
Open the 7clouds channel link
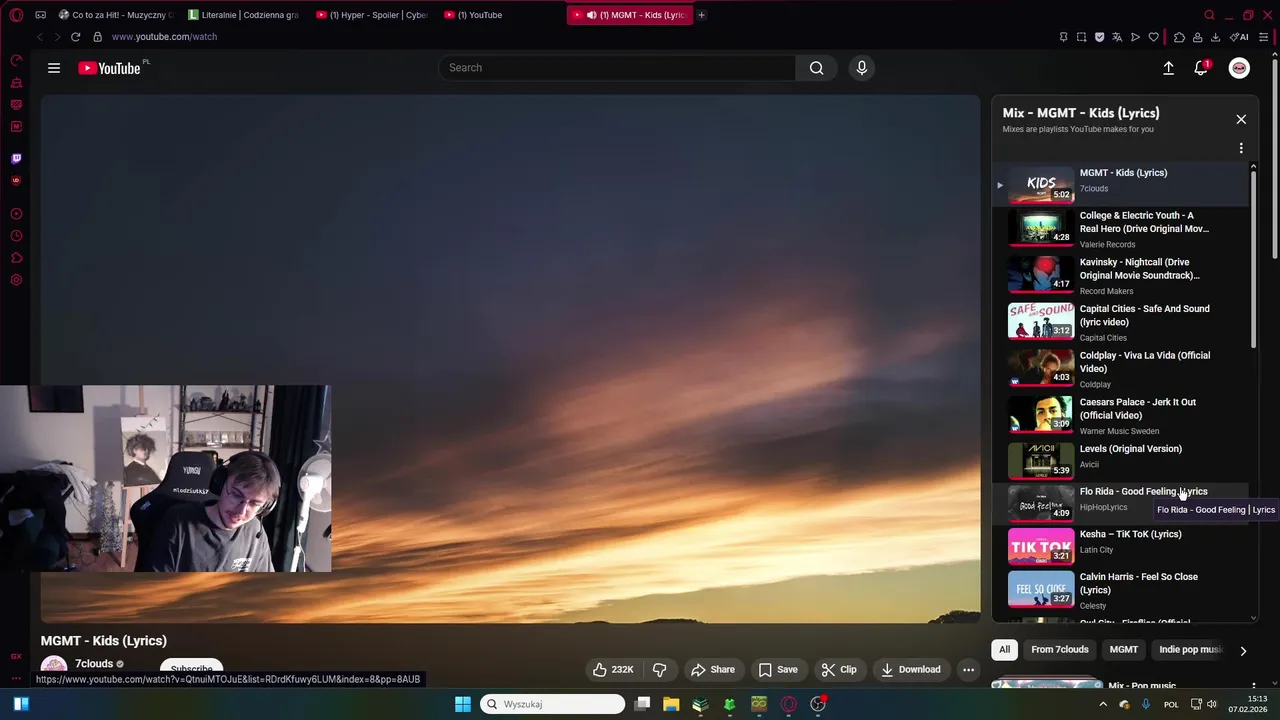pos(94,664)
